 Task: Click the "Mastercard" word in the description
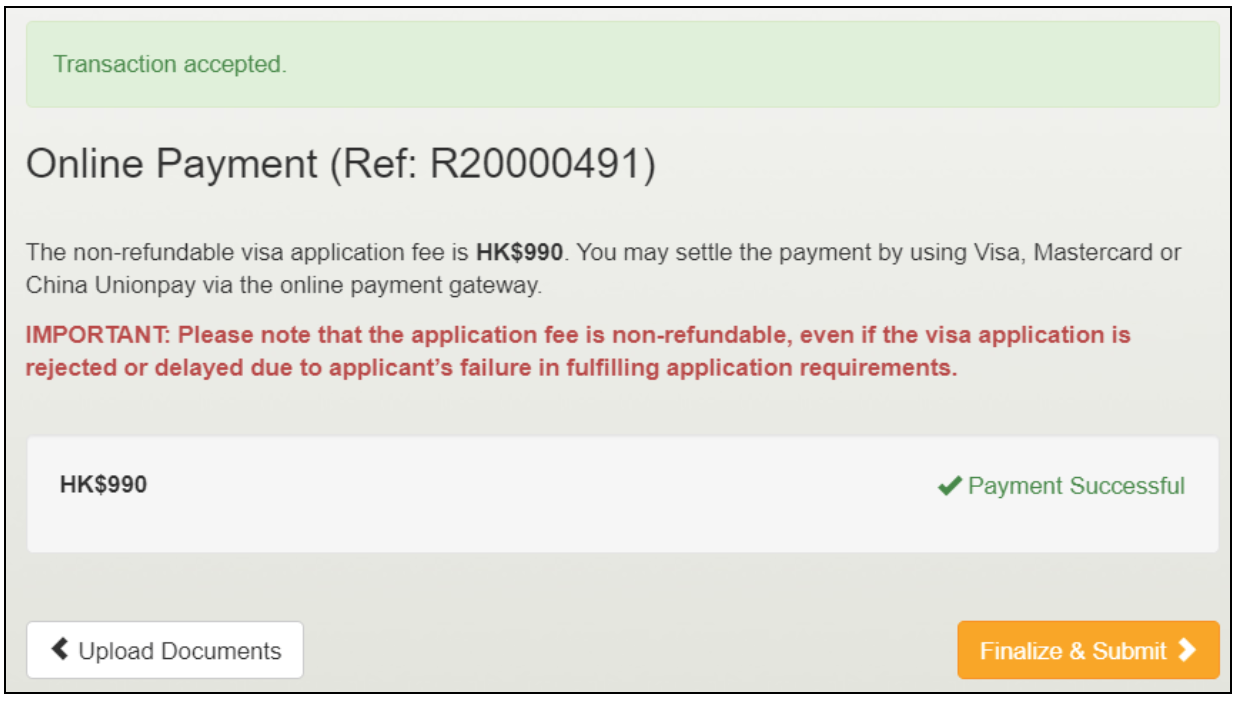click(x=1094, y=252)
